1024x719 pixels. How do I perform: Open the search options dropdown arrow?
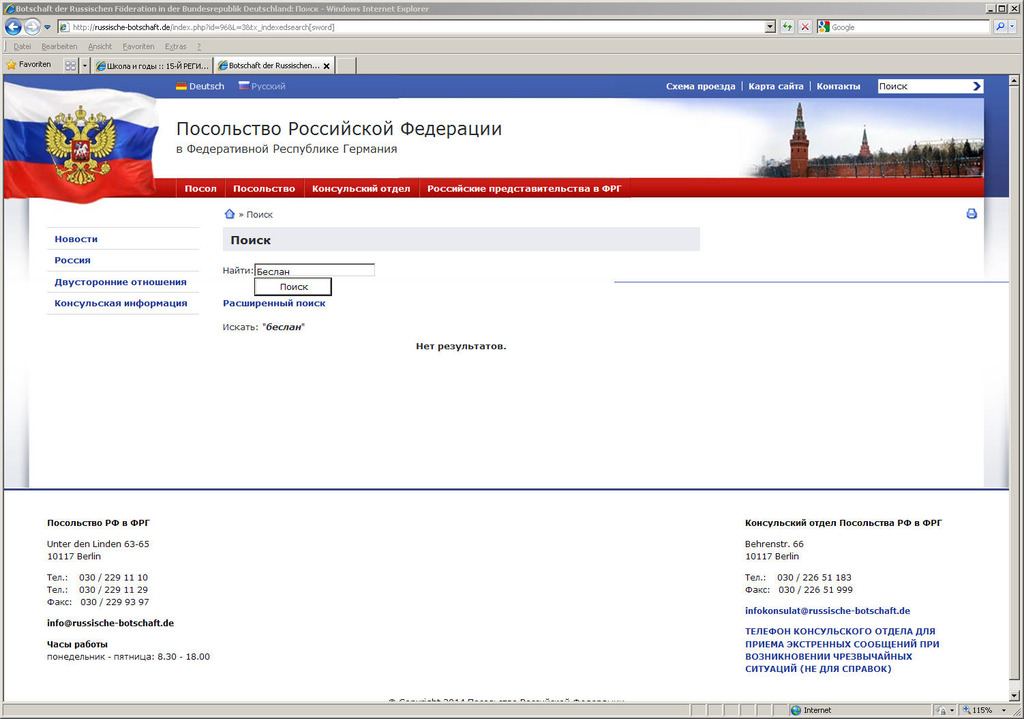click(1013, 27)
